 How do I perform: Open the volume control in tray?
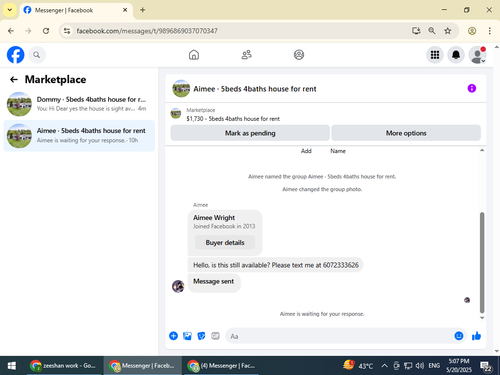point(420,366)
